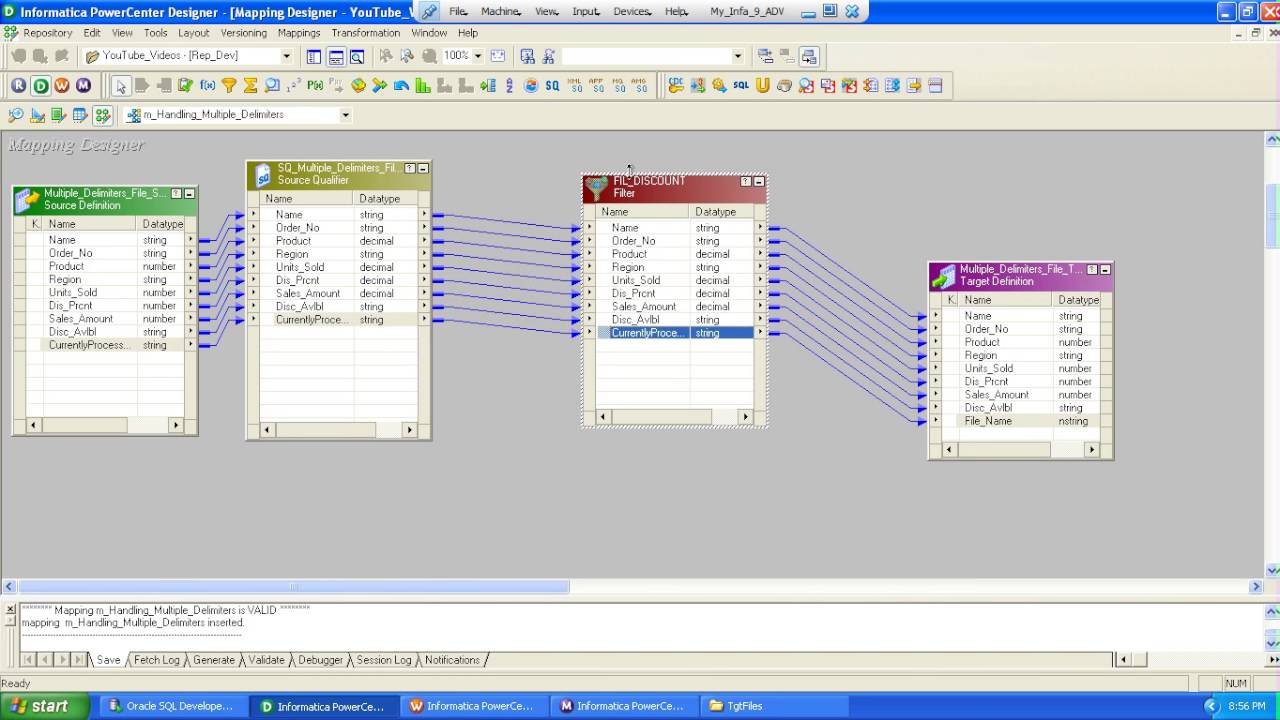
Task: Open the repository folder YouTube_Videos dropdown
Action: coord(286,56)
